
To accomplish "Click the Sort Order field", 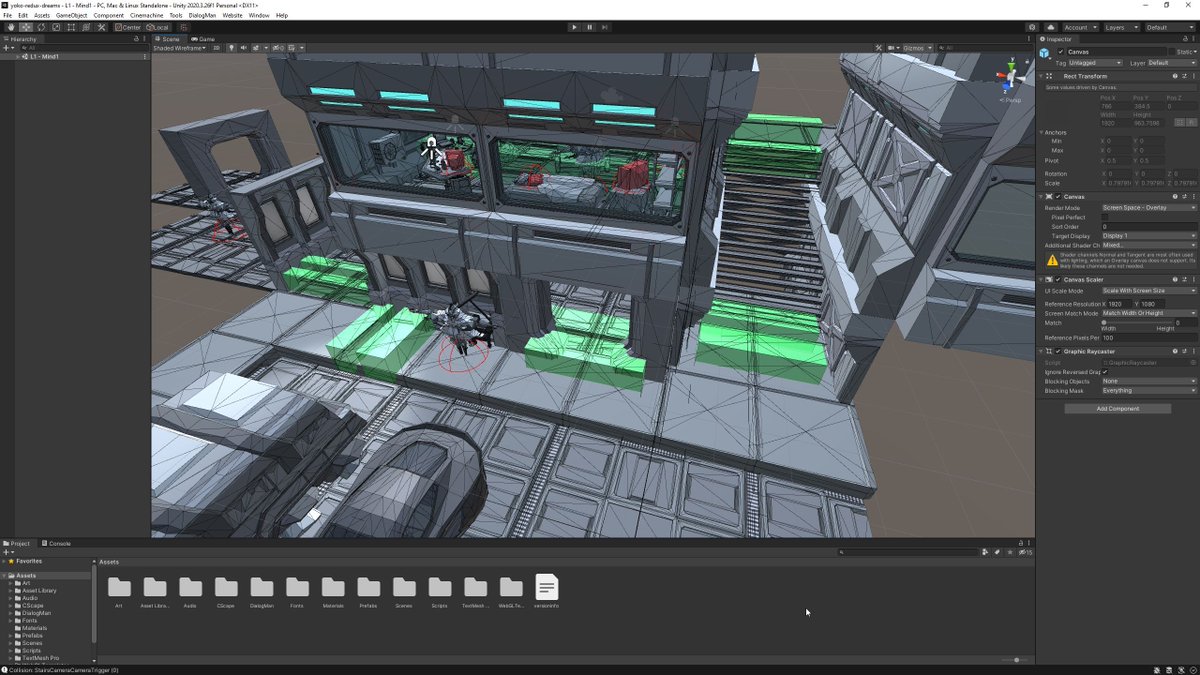I will 1149,227.
